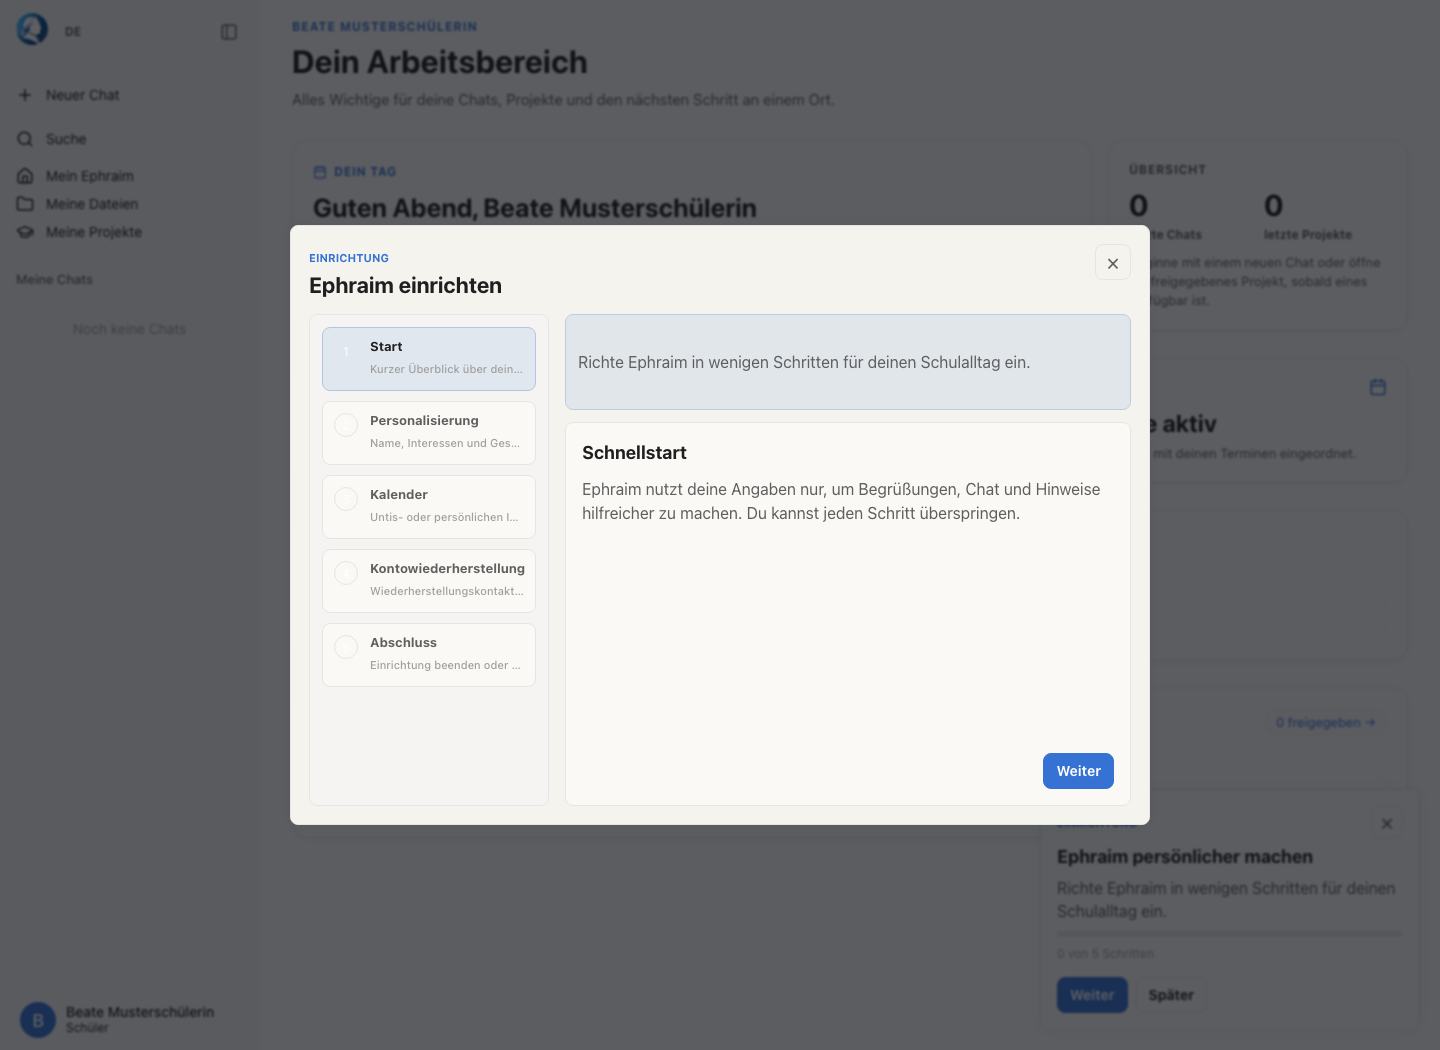The height and width of the screenshot is (1050, 1440).
Task: Open Suche in the sidebar
Action: [x=66, y=139]
